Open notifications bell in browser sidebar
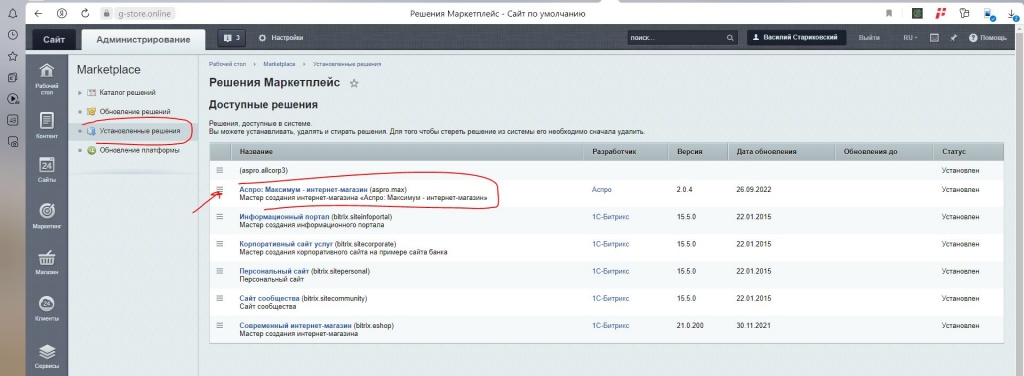1024x376 pixels. pyautogui.click(x=12, y=13)
